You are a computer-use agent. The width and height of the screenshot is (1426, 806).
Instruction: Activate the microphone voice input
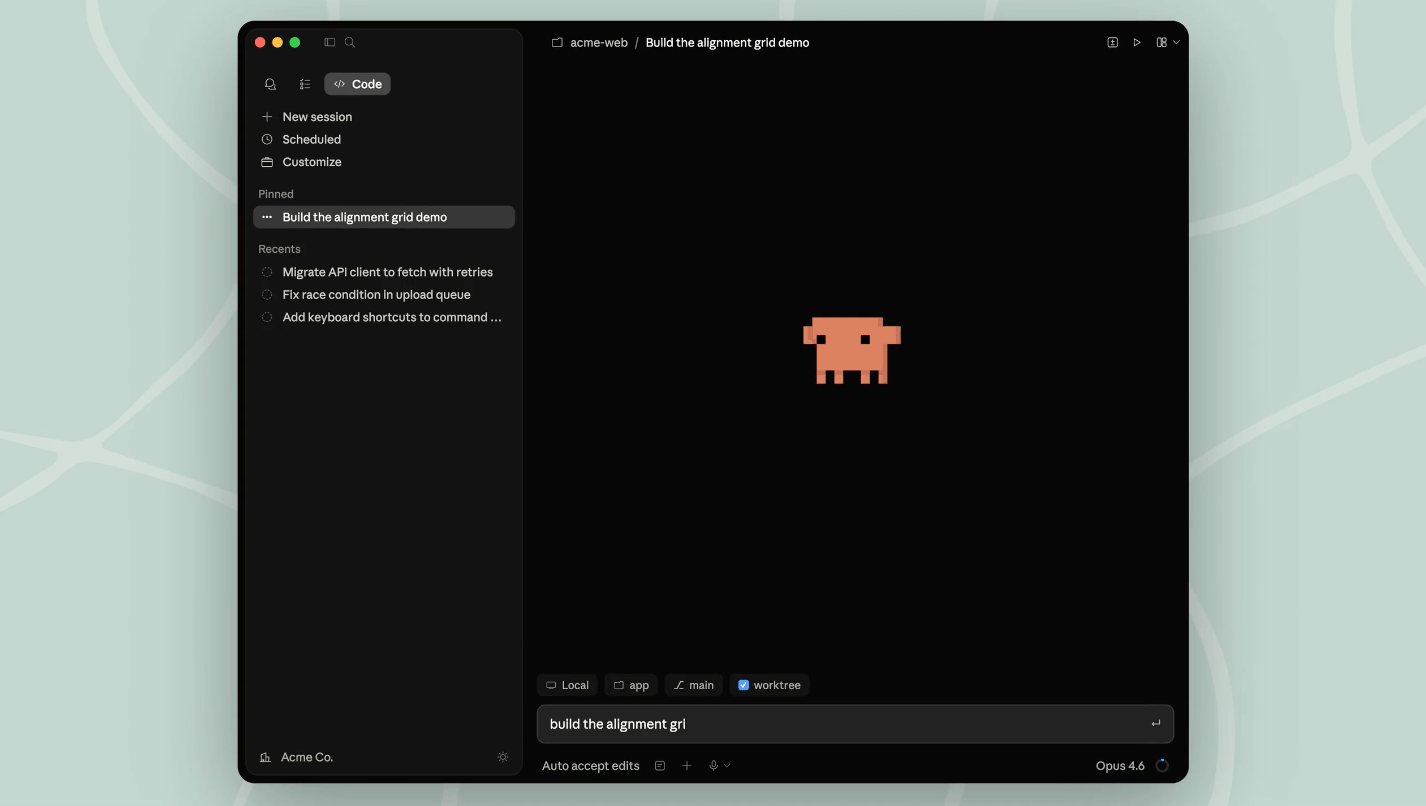coord(714,766)
